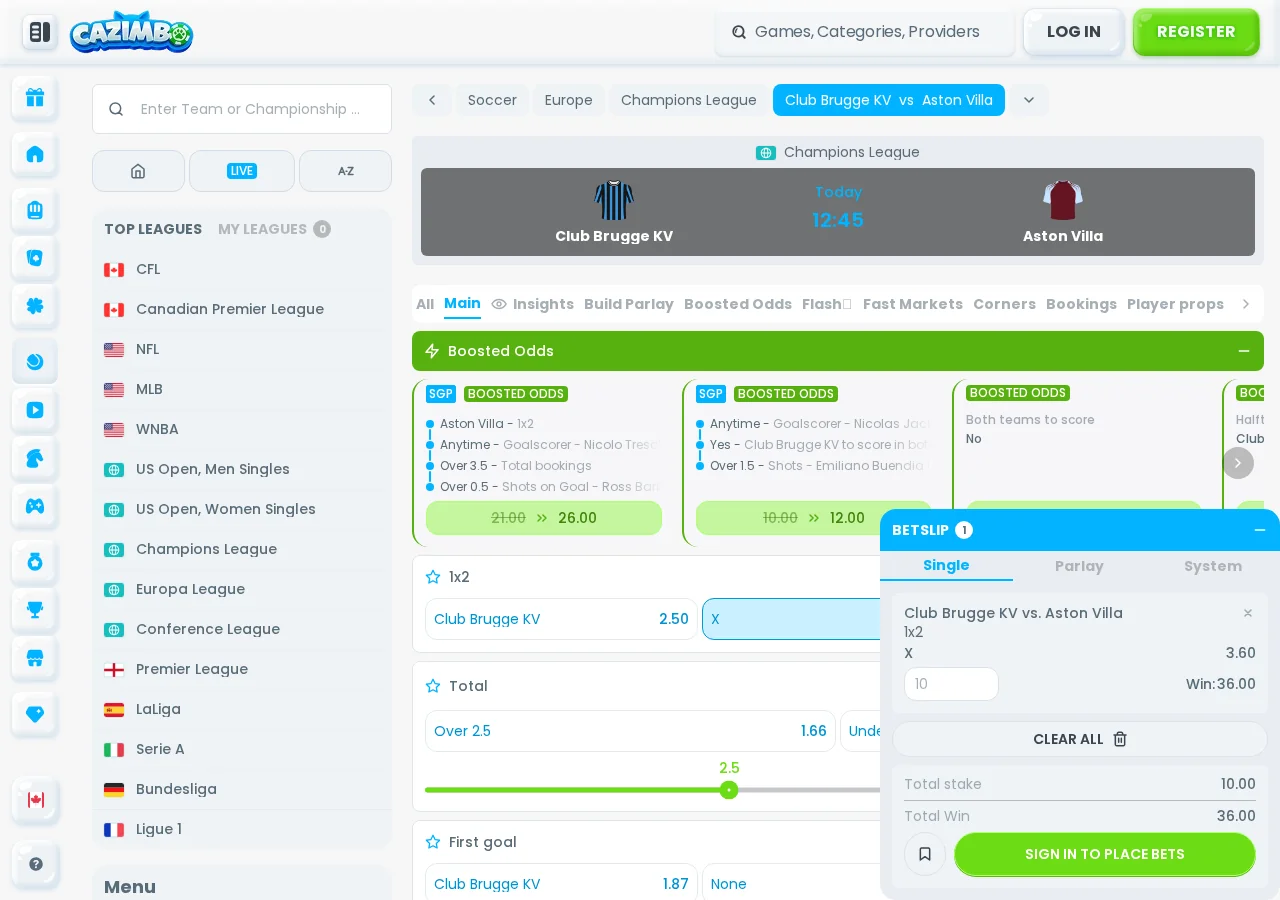This screenshot has height=900, width=1280.
Task: Click the stake amount field in betslip
Action: coord(951,684)
